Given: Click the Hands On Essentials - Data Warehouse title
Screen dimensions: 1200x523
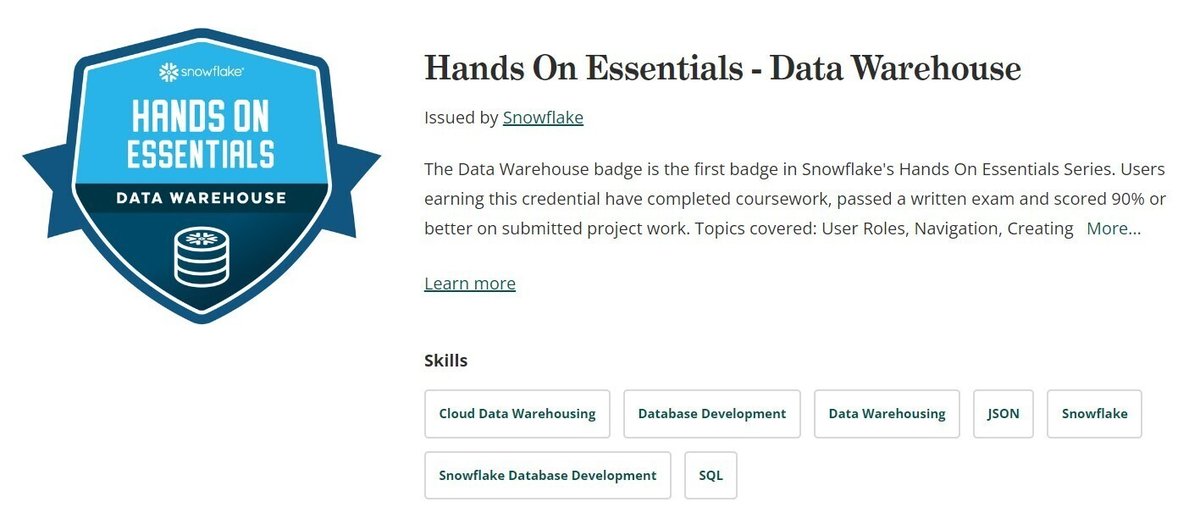Looking at the screenshot, I should click(x=723, y=68).
